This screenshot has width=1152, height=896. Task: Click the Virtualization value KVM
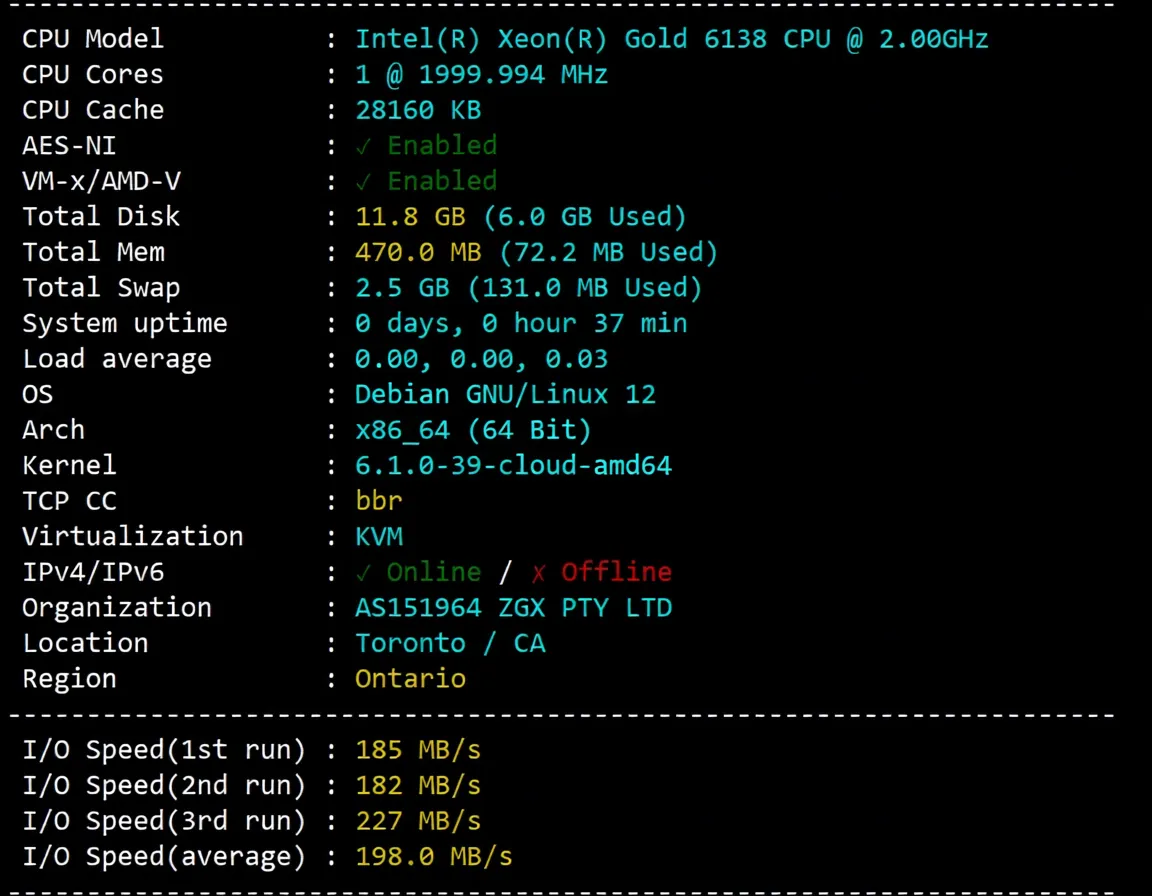[x=379, y=536]
